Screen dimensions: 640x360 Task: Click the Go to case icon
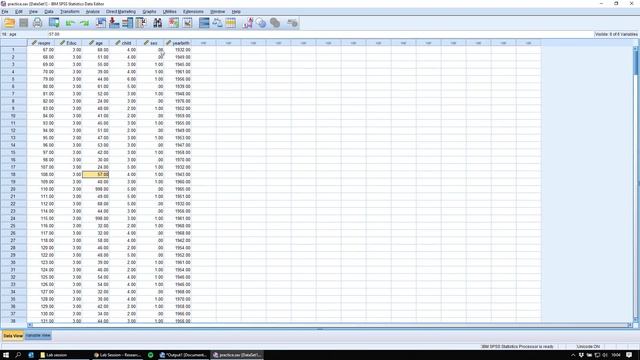(x=101, y=23)
